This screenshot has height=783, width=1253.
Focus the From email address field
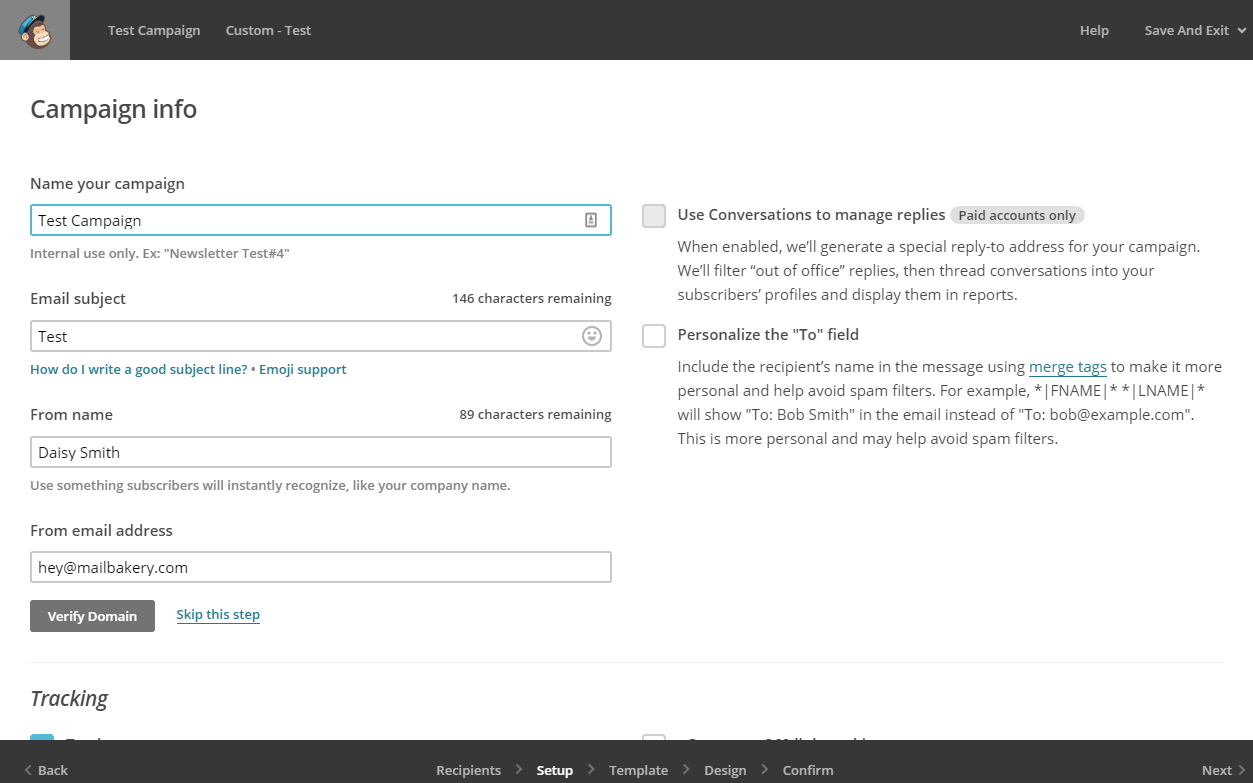coord(320,567)
